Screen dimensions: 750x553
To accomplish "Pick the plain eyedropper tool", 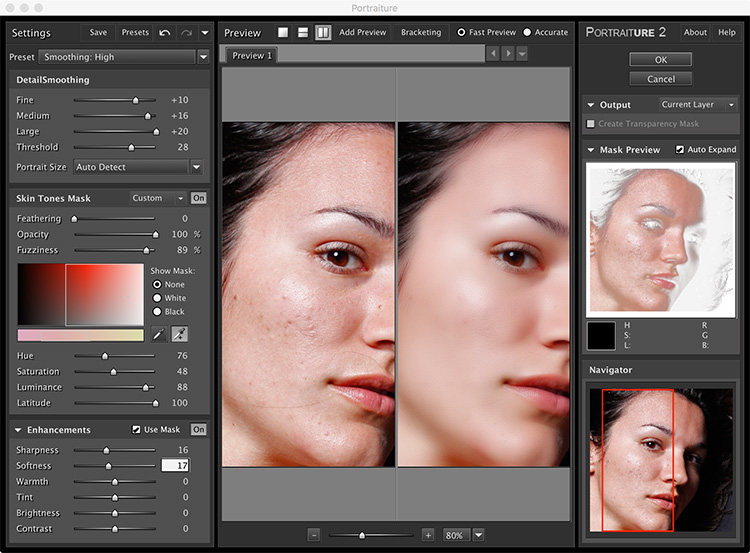I will point(159,334).
